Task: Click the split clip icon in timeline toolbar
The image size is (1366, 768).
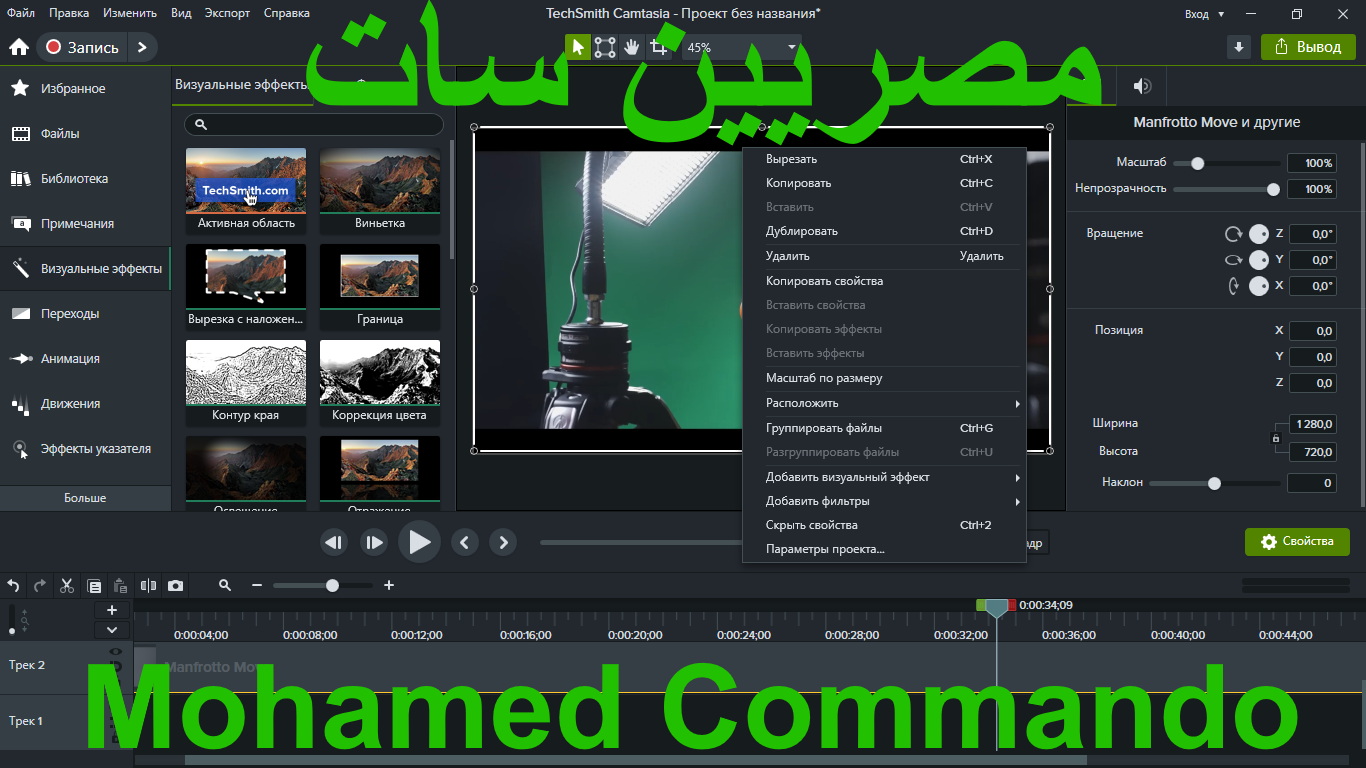Action: (149, 586)
